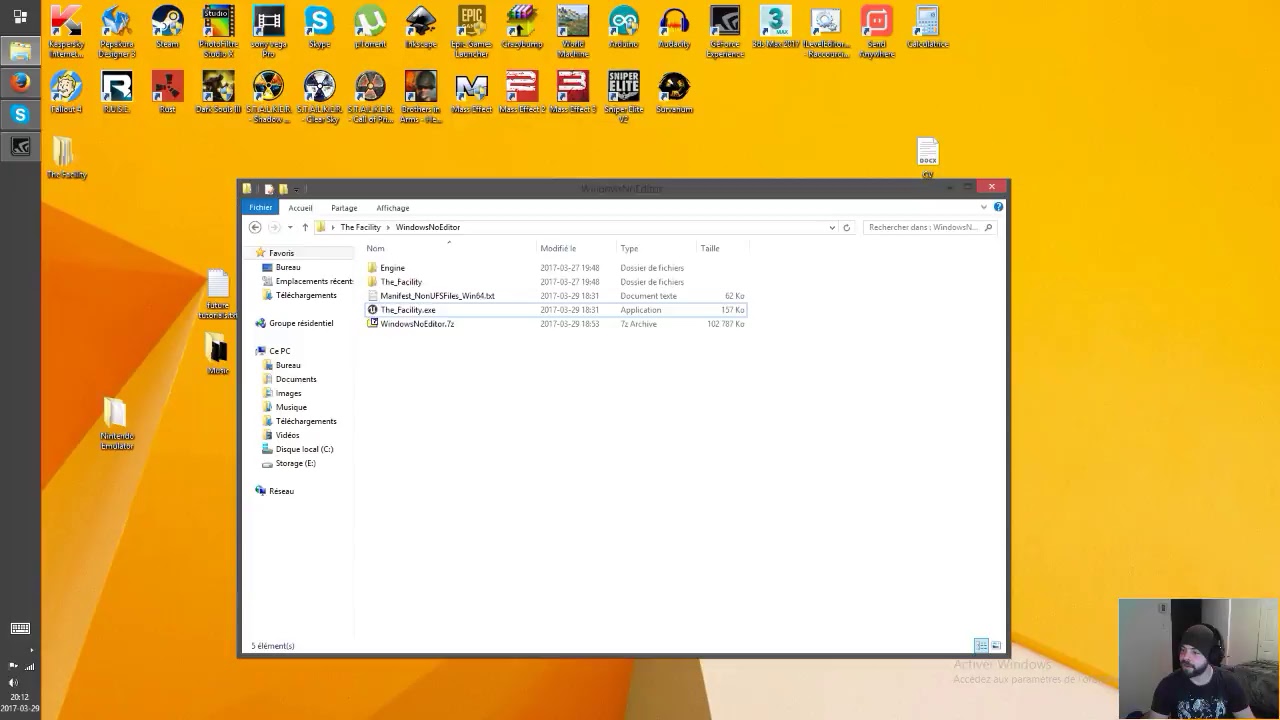Click 157 Ko size of The_Facility.exe
The height and width of the screenshot is (720, 1280).
point(733,310)
